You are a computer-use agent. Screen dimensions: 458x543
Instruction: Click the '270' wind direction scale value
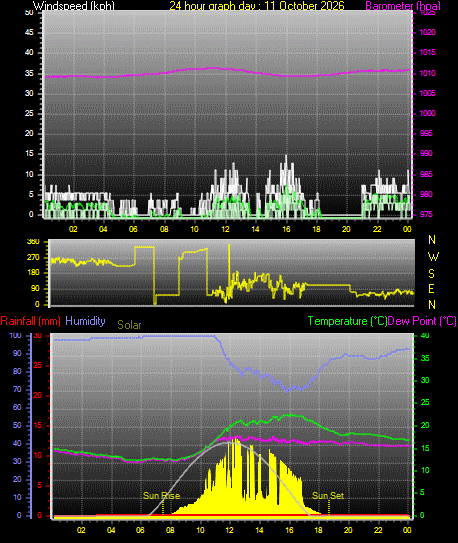tap(33, 257)
